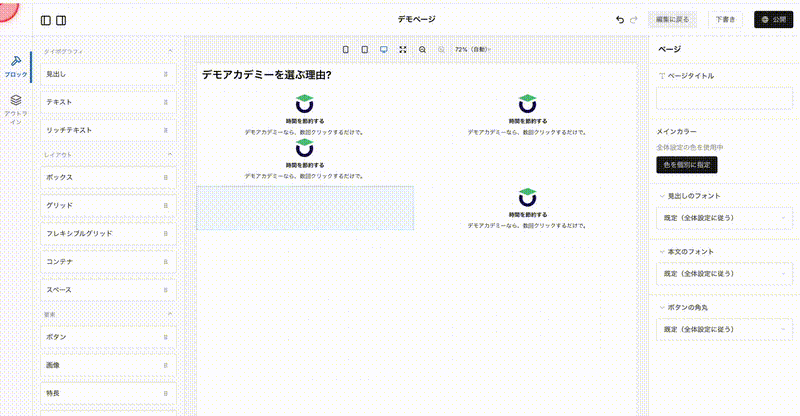Select the グリッド block
This screenshot has width=800, height=416.
[x=108, y=205]
